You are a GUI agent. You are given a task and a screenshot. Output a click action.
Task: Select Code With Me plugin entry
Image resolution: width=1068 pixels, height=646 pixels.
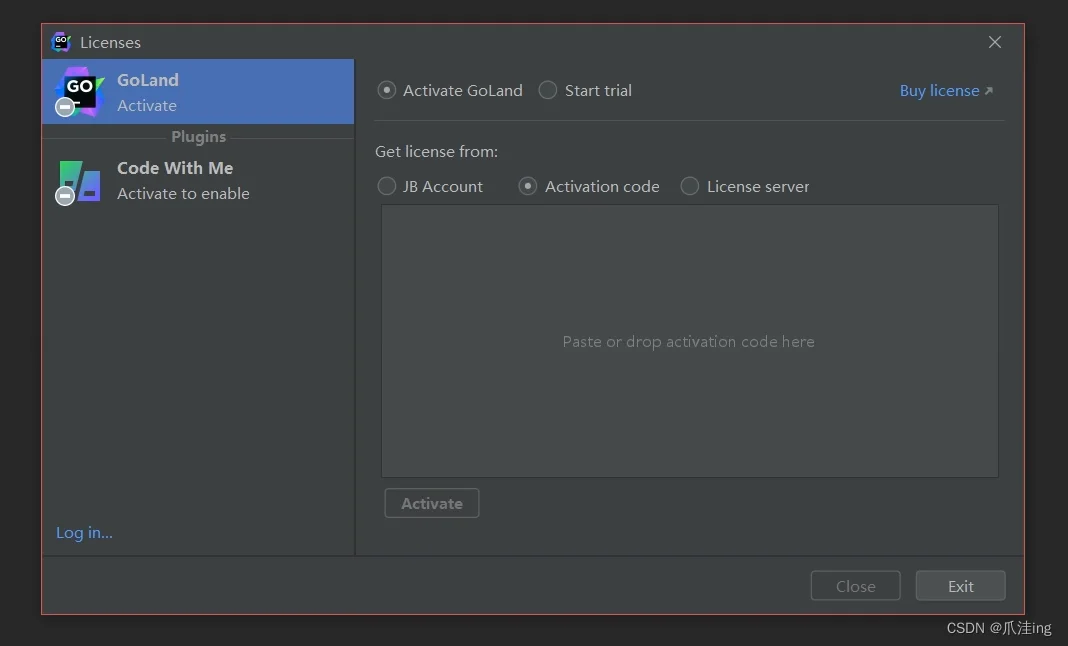pos(198,181)
